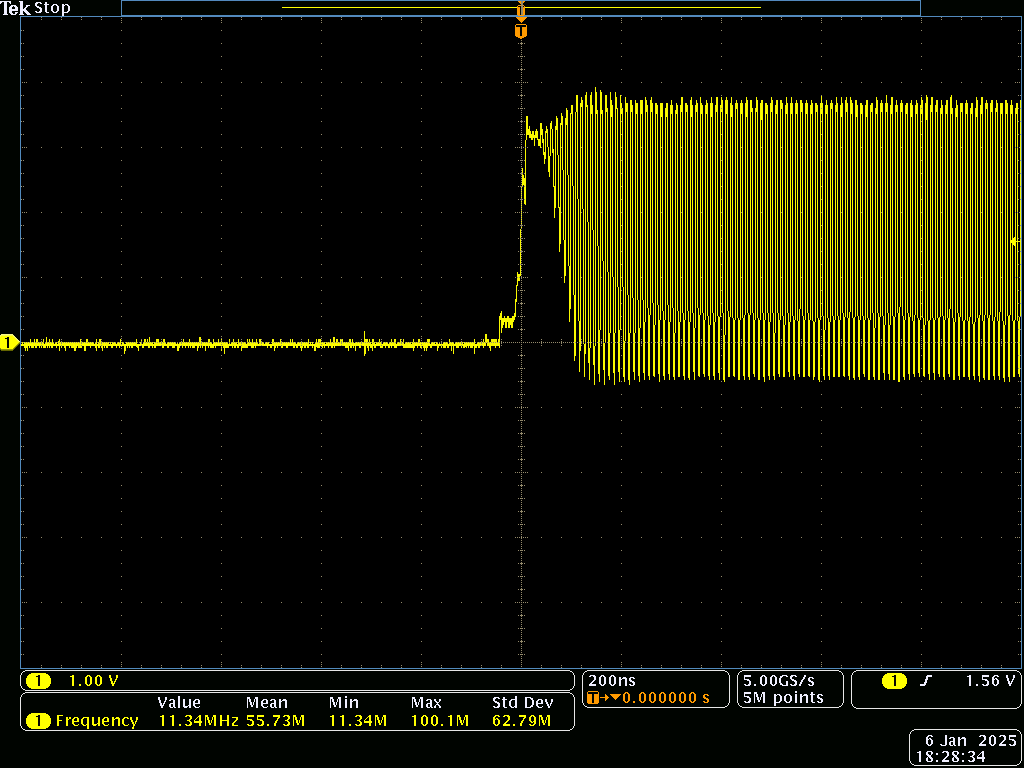Image resolution: width=1024 pixels, height=768 pixels.
Task: Click the 5M points record length readout
Action: click(x=782, y=697)
